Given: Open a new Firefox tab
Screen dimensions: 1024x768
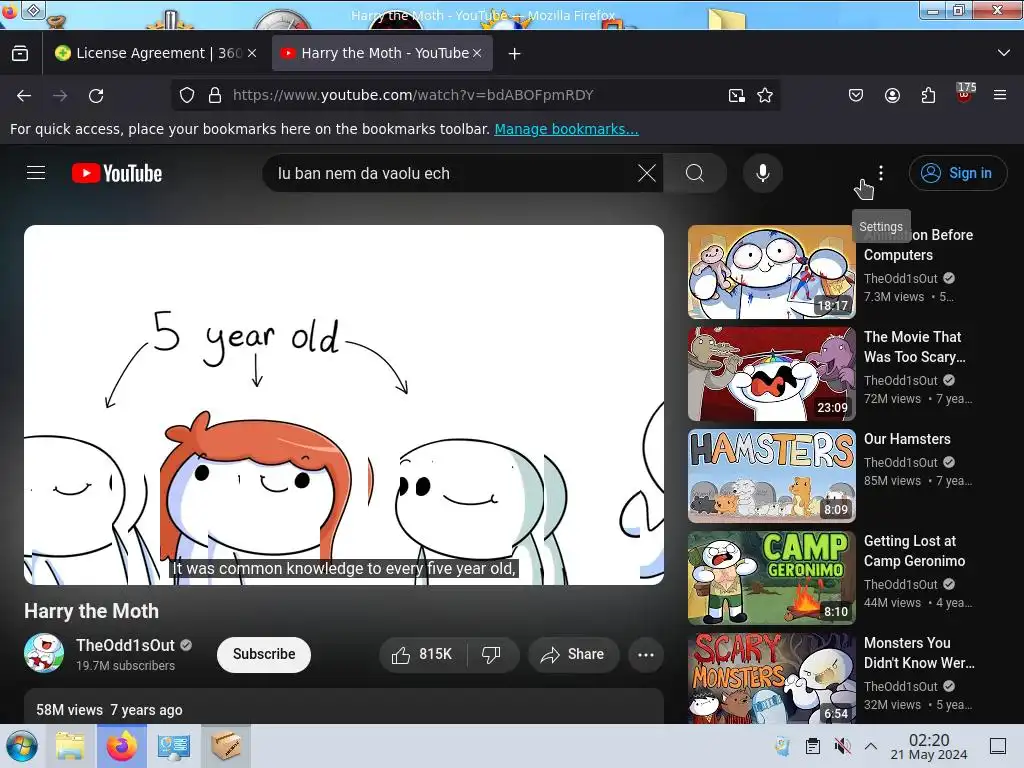Looking at the screenshot, I should click(515, 54).
